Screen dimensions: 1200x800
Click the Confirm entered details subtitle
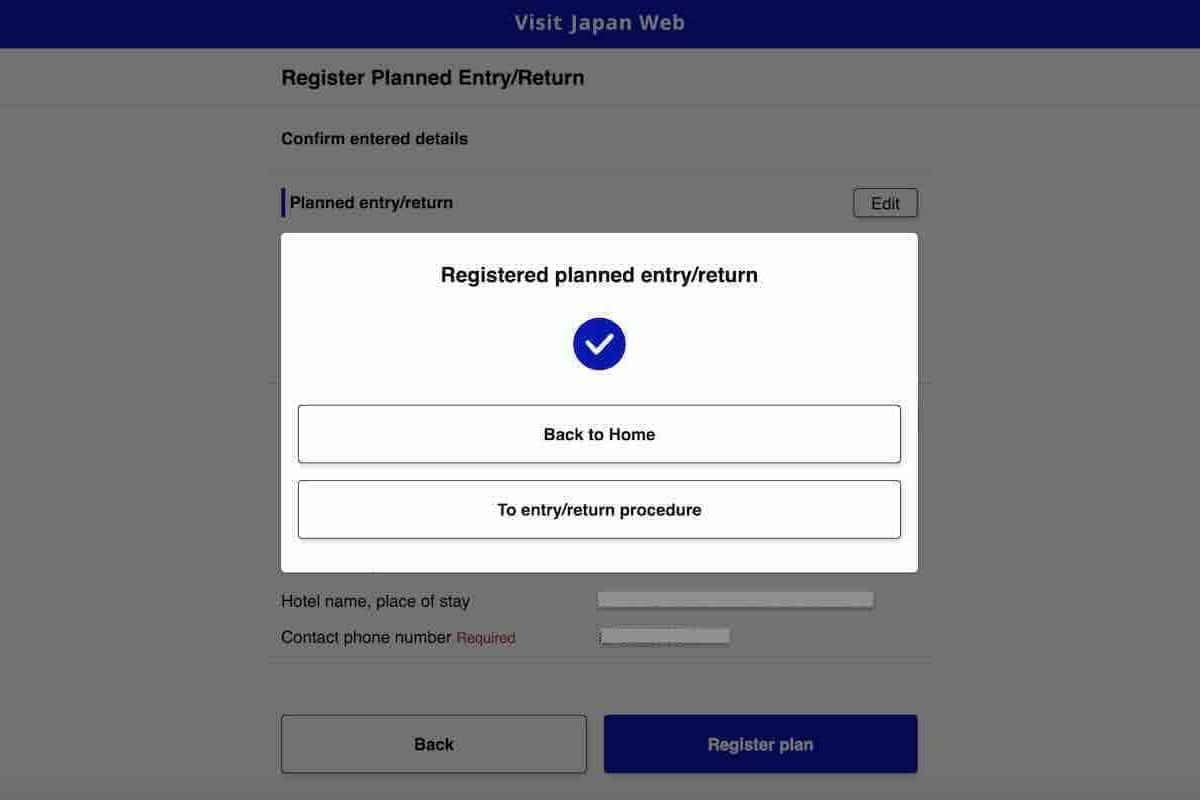coord(374,139)
